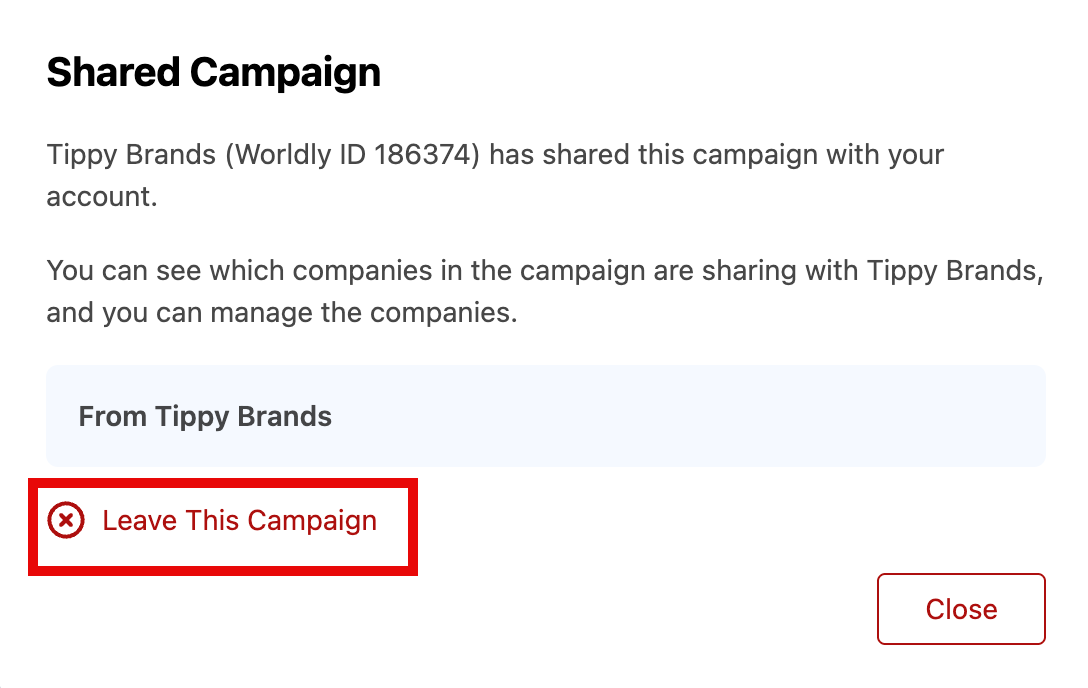
Task: Click the word Brands in the blue panel label
Action: click(x=284, y=416)
